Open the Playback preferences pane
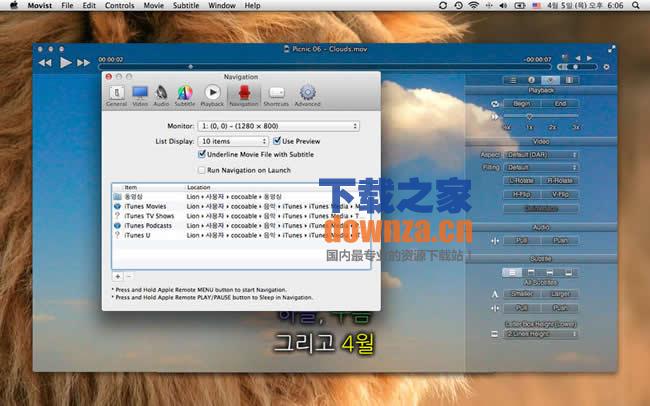Screen dimensions: 650x406 tap(212, 96)
